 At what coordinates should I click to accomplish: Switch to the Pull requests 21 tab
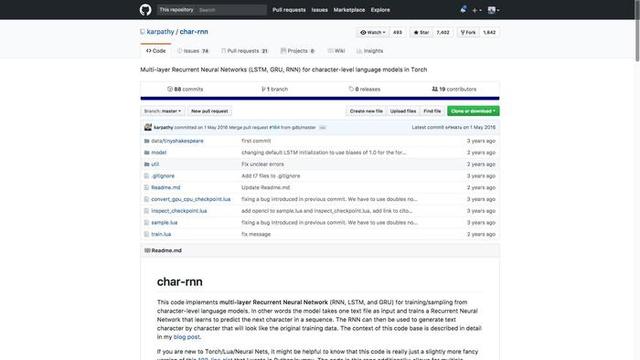[244, 51]
